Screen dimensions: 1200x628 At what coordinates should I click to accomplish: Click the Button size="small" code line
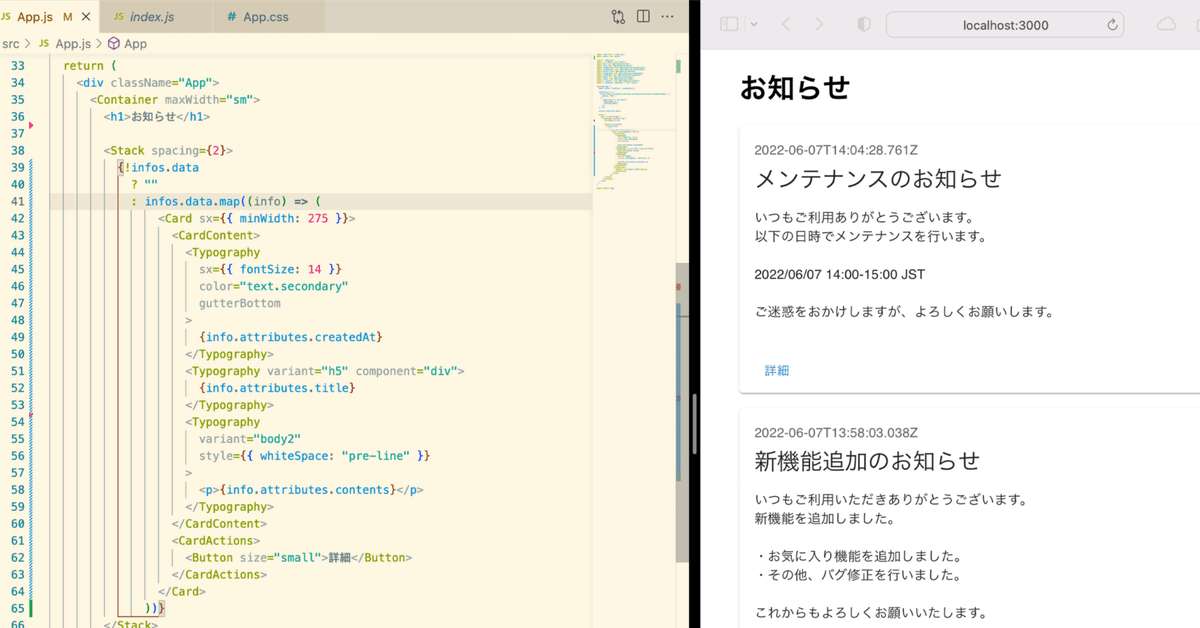point(298,558)
